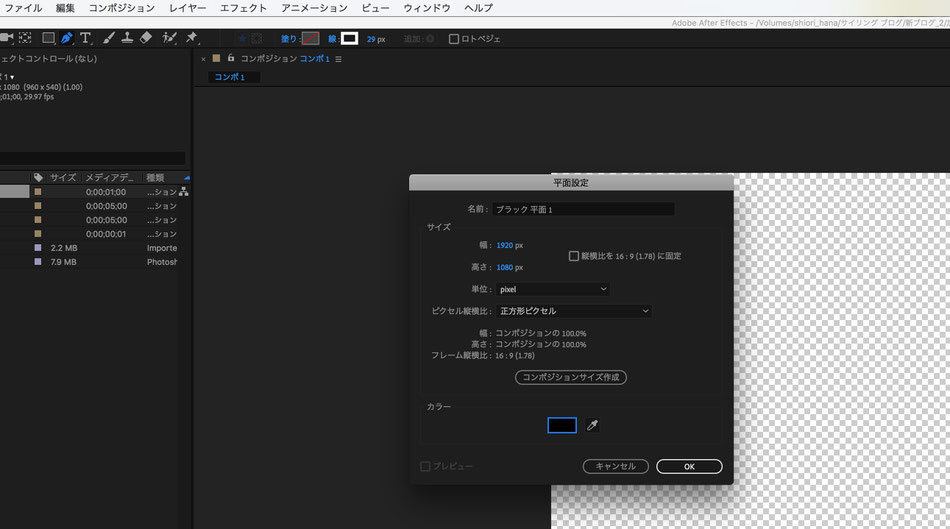Open the ピクセル縦横比 dropdown
Viewport: 950px width, 529px height.
tap(574, 311)
